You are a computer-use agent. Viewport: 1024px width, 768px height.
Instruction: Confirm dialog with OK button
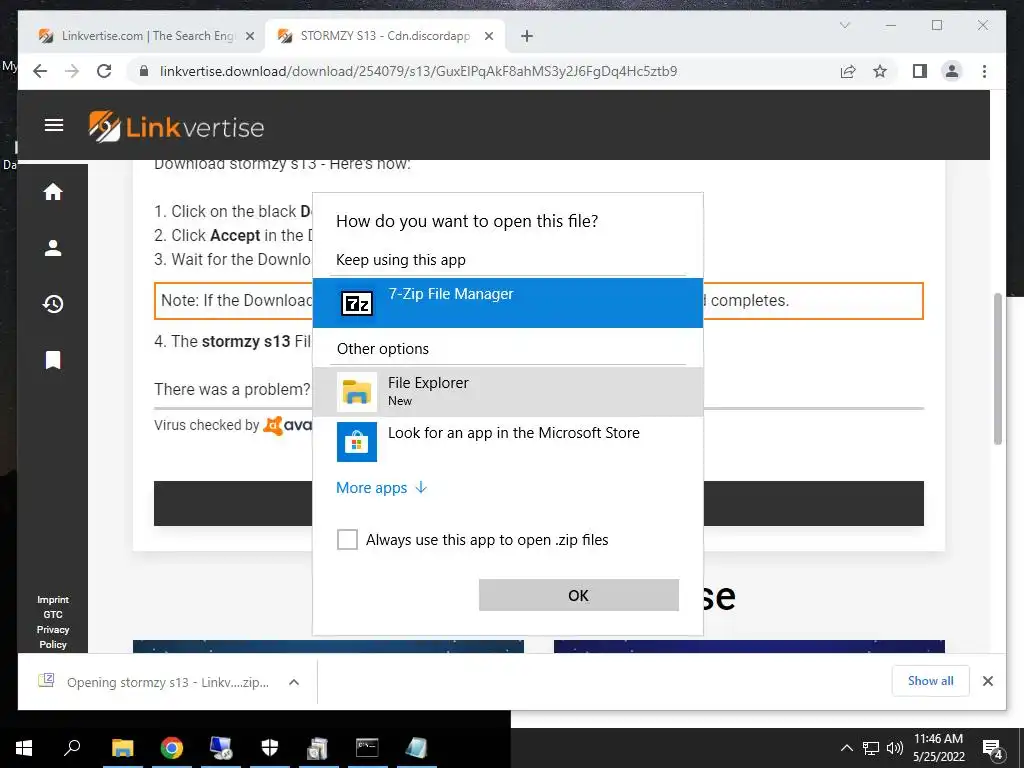point(579,595)
